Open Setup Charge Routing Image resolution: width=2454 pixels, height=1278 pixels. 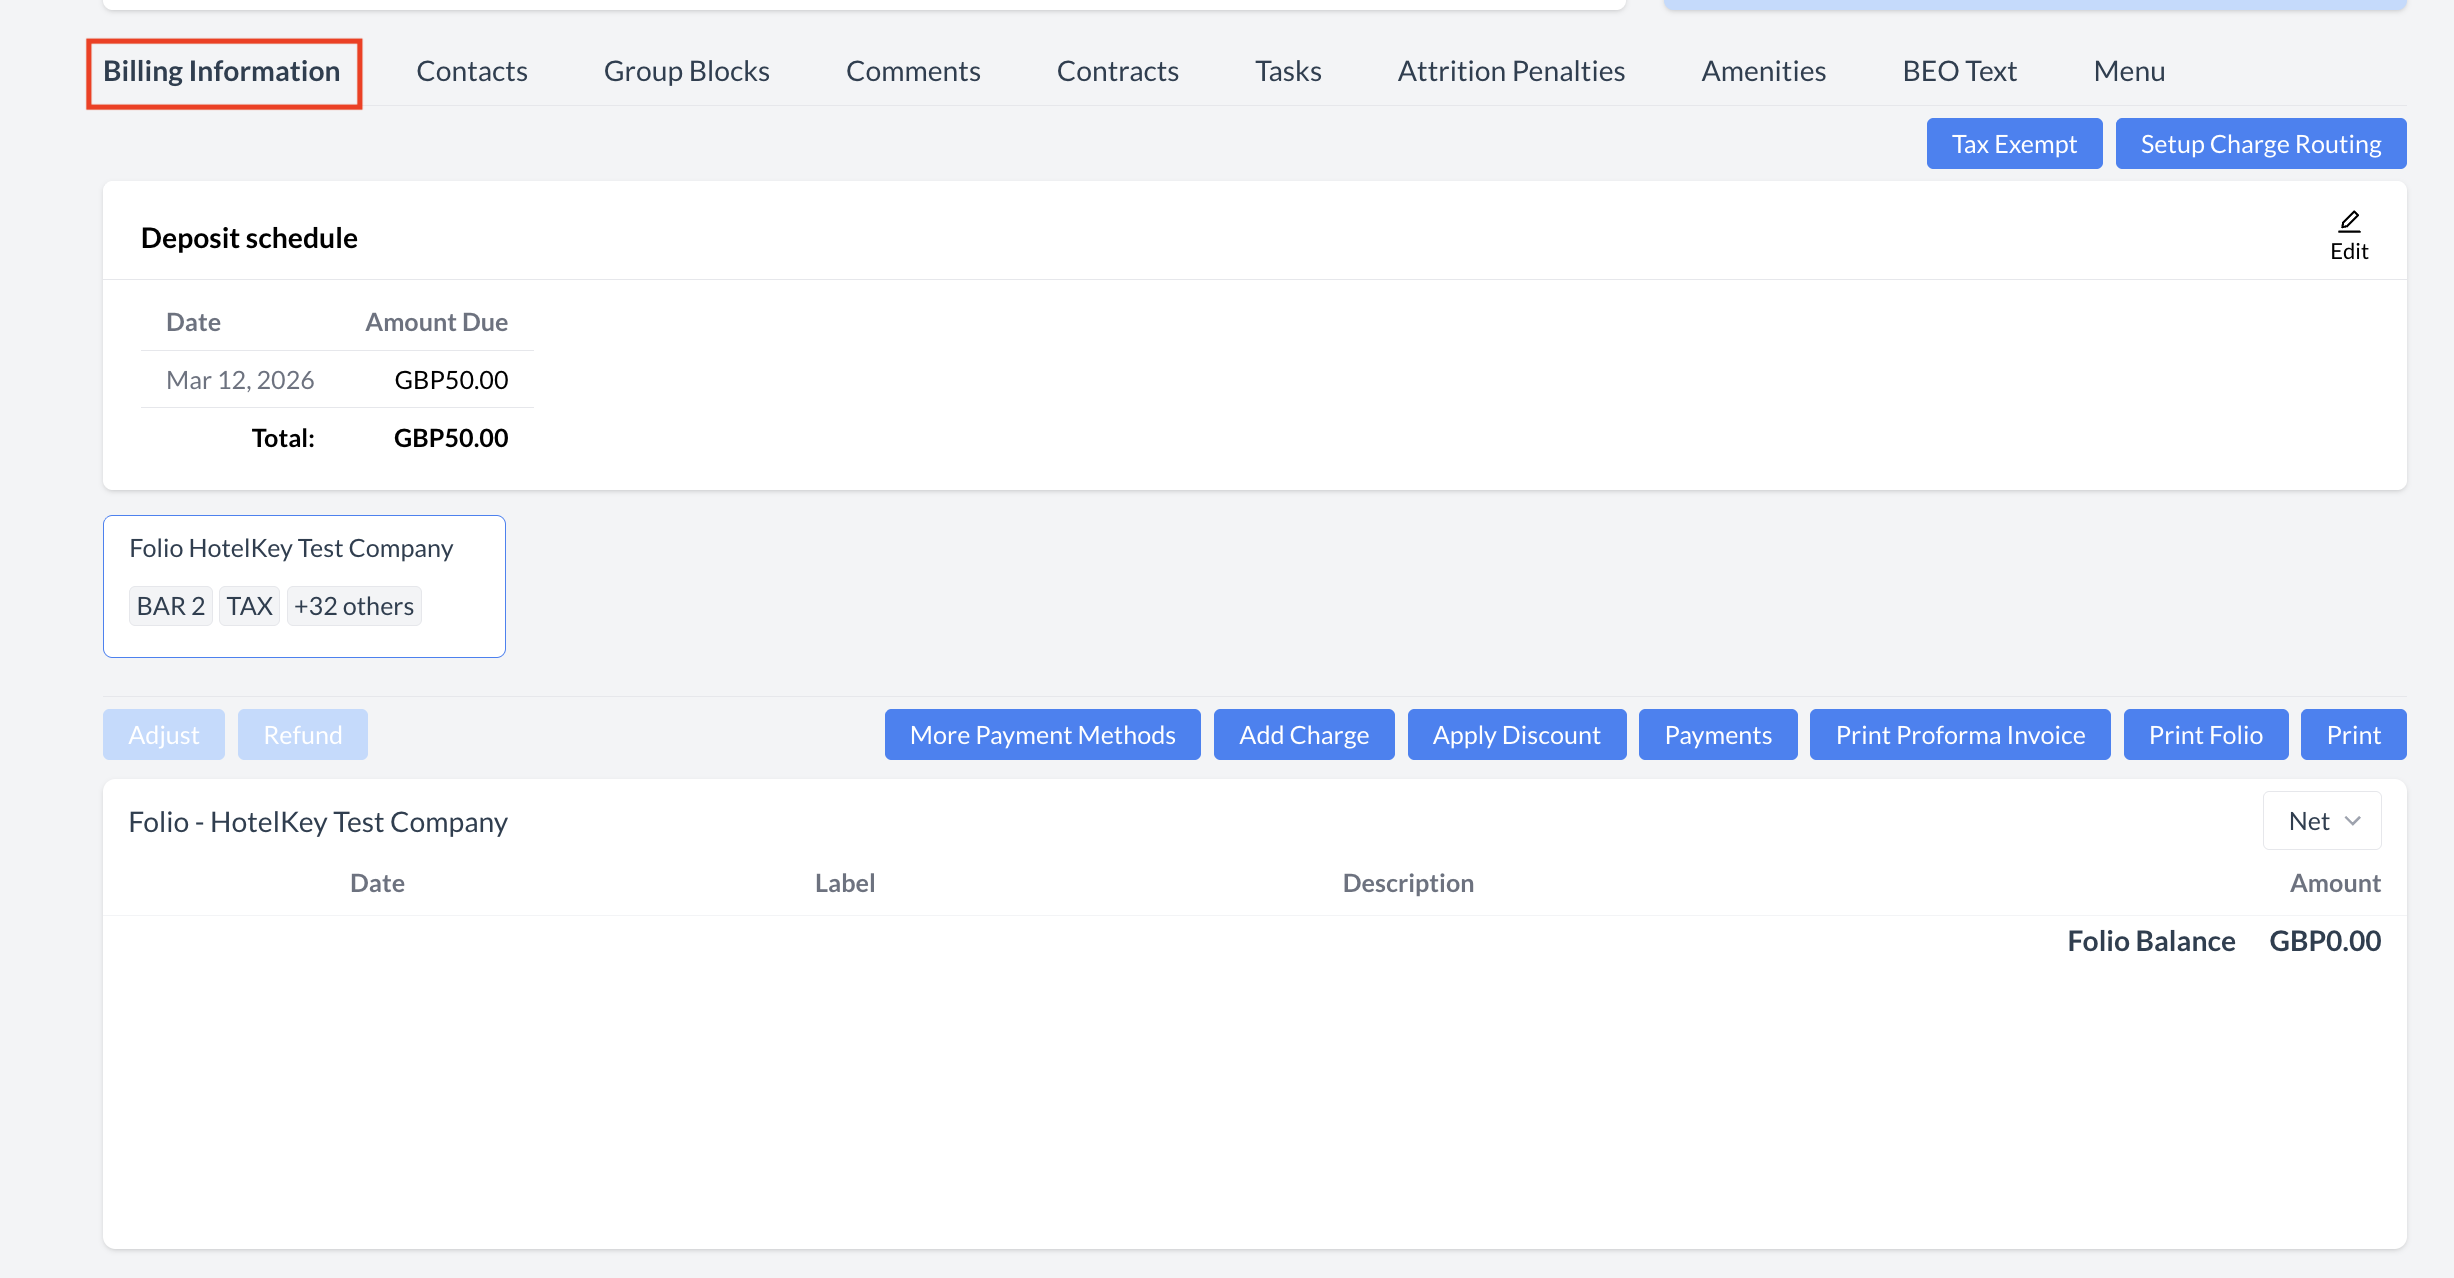coord(2261,143)
